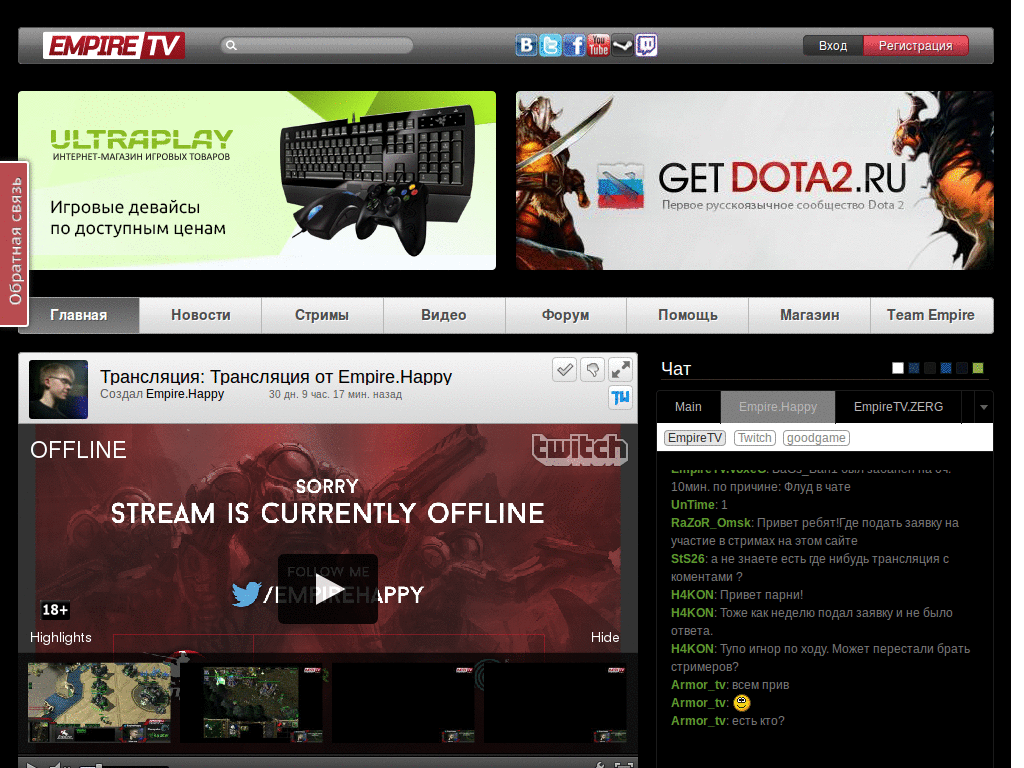This screenshot has height=768, width=1024.
Task: Select the bright blue chat color theme
Action: click(946, 368)
